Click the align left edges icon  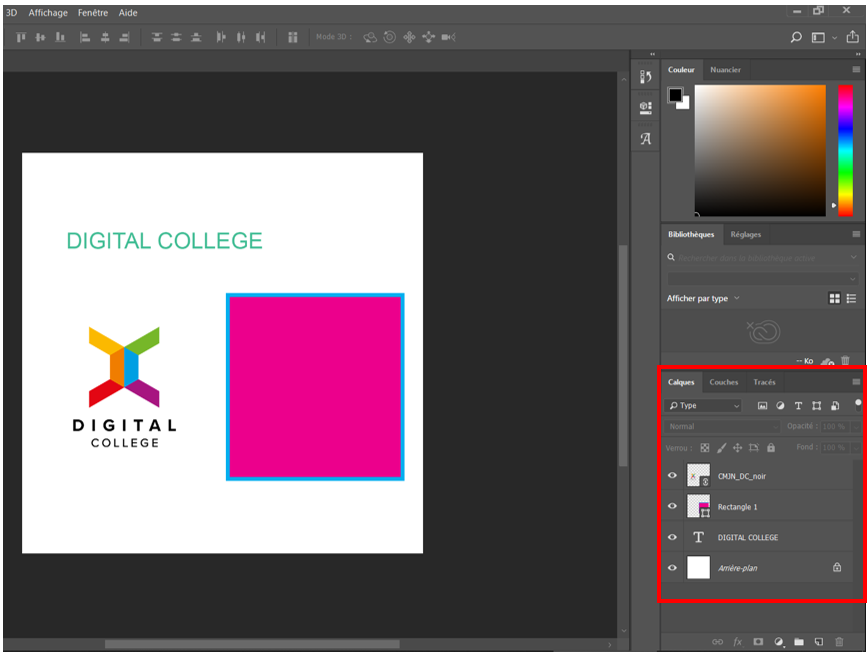tap(85, 37)
